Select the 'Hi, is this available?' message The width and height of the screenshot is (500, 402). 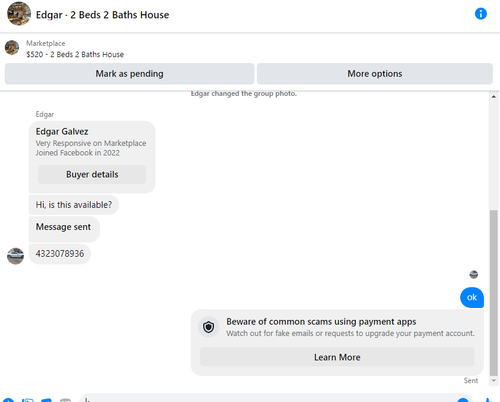(74, 205)
